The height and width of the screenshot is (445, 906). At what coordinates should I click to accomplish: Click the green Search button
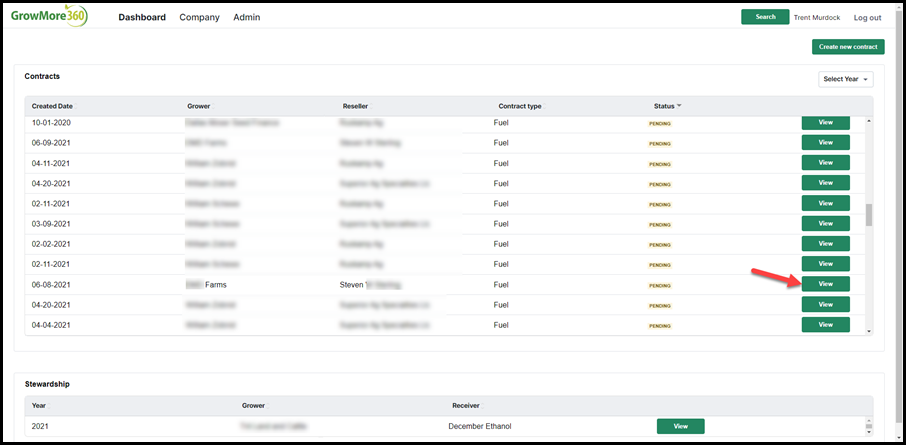click(765, 17)
